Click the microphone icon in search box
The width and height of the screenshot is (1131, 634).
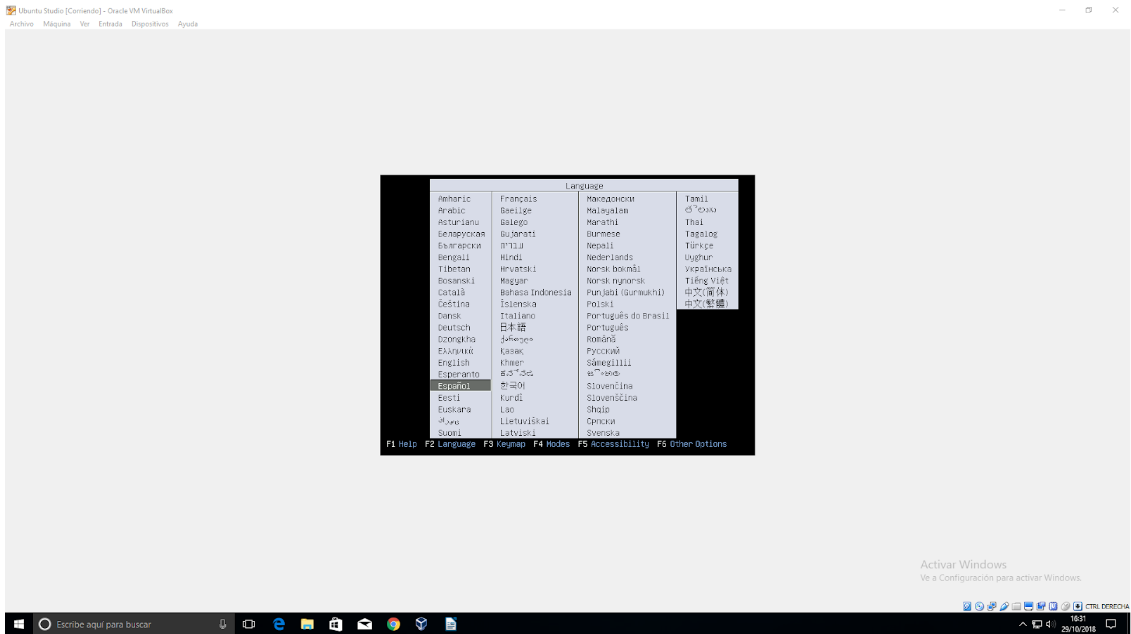point(223,624)
